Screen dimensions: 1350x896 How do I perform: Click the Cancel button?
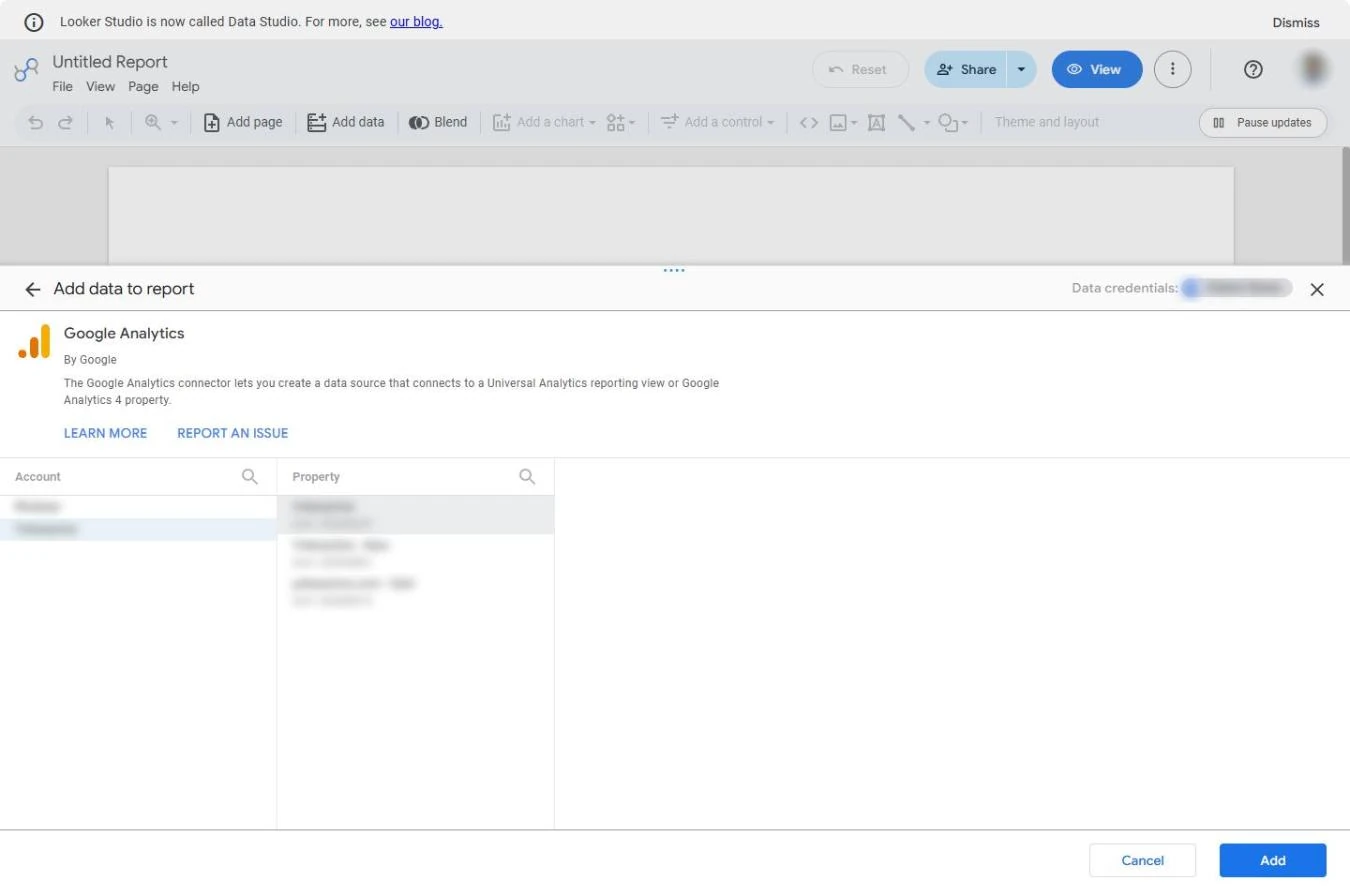click(1142, 860)
